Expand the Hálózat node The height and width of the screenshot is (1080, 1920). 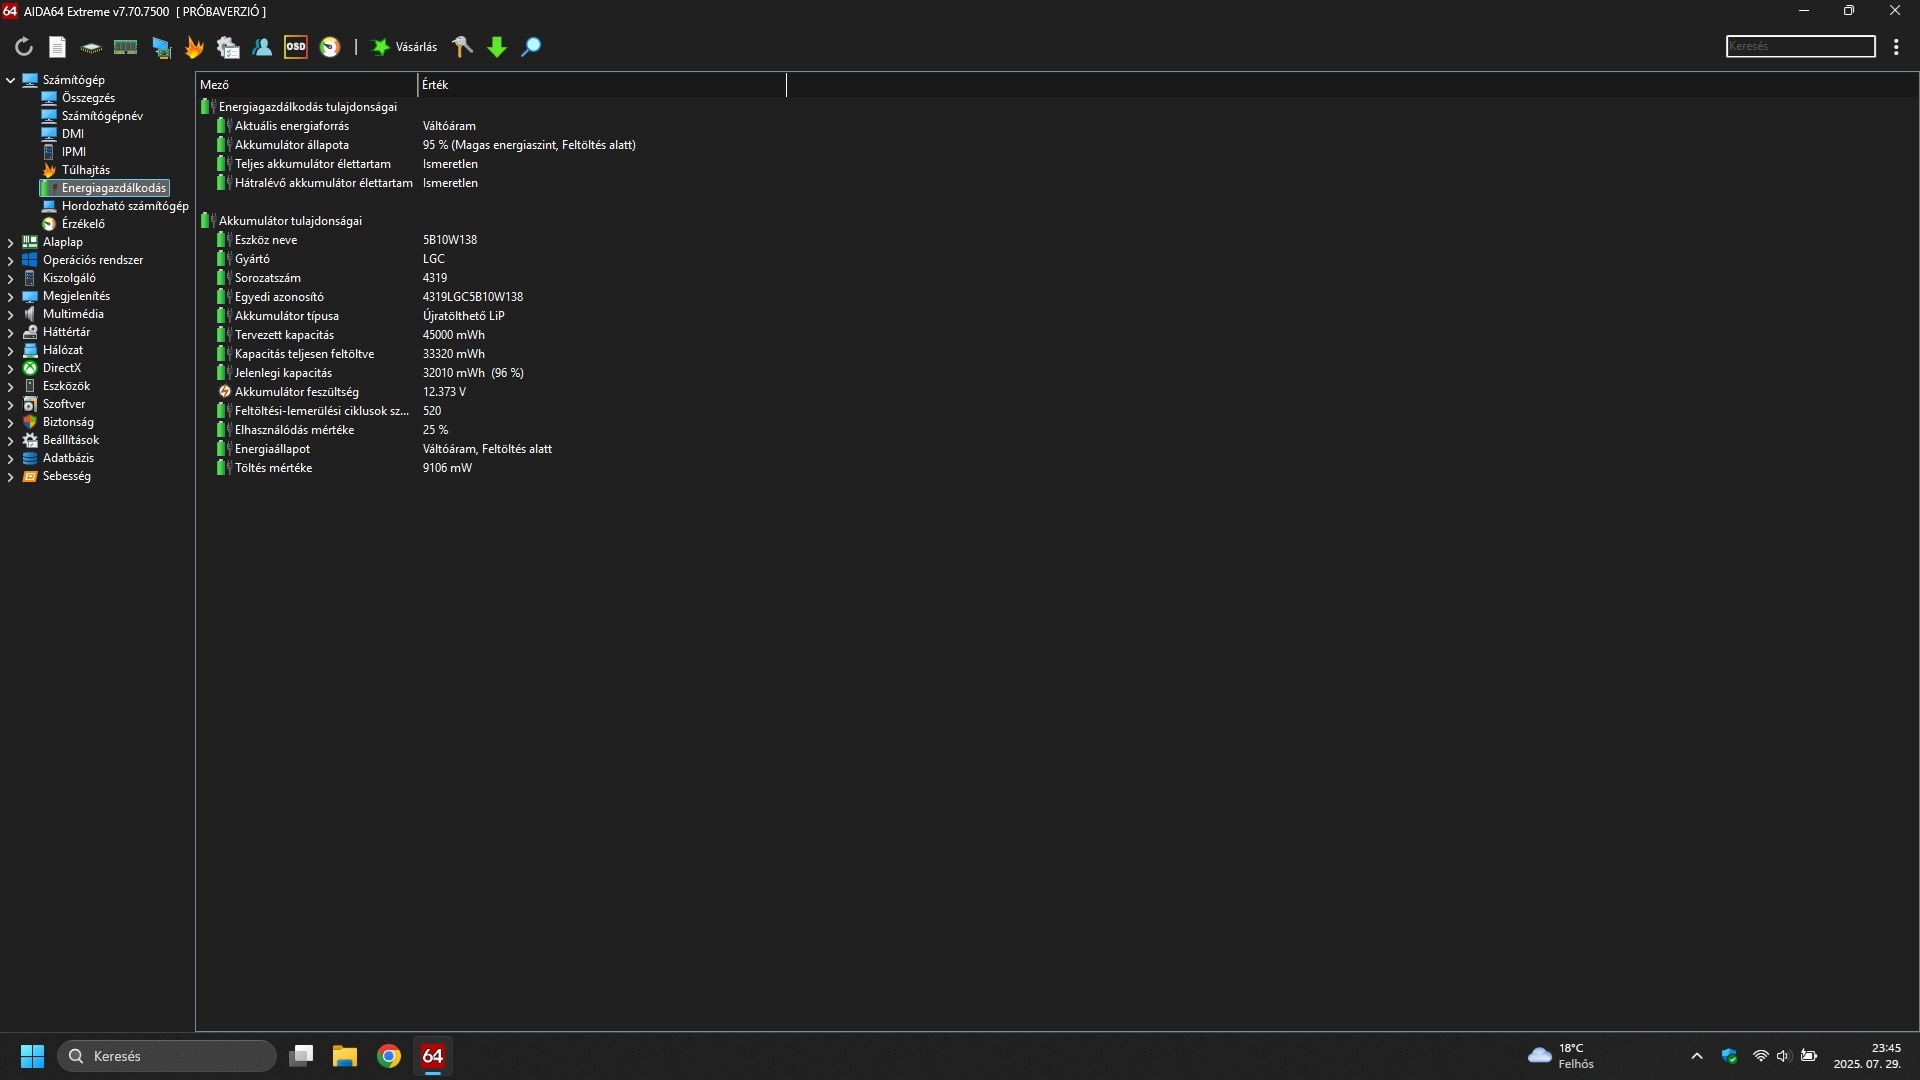[10, 350]
